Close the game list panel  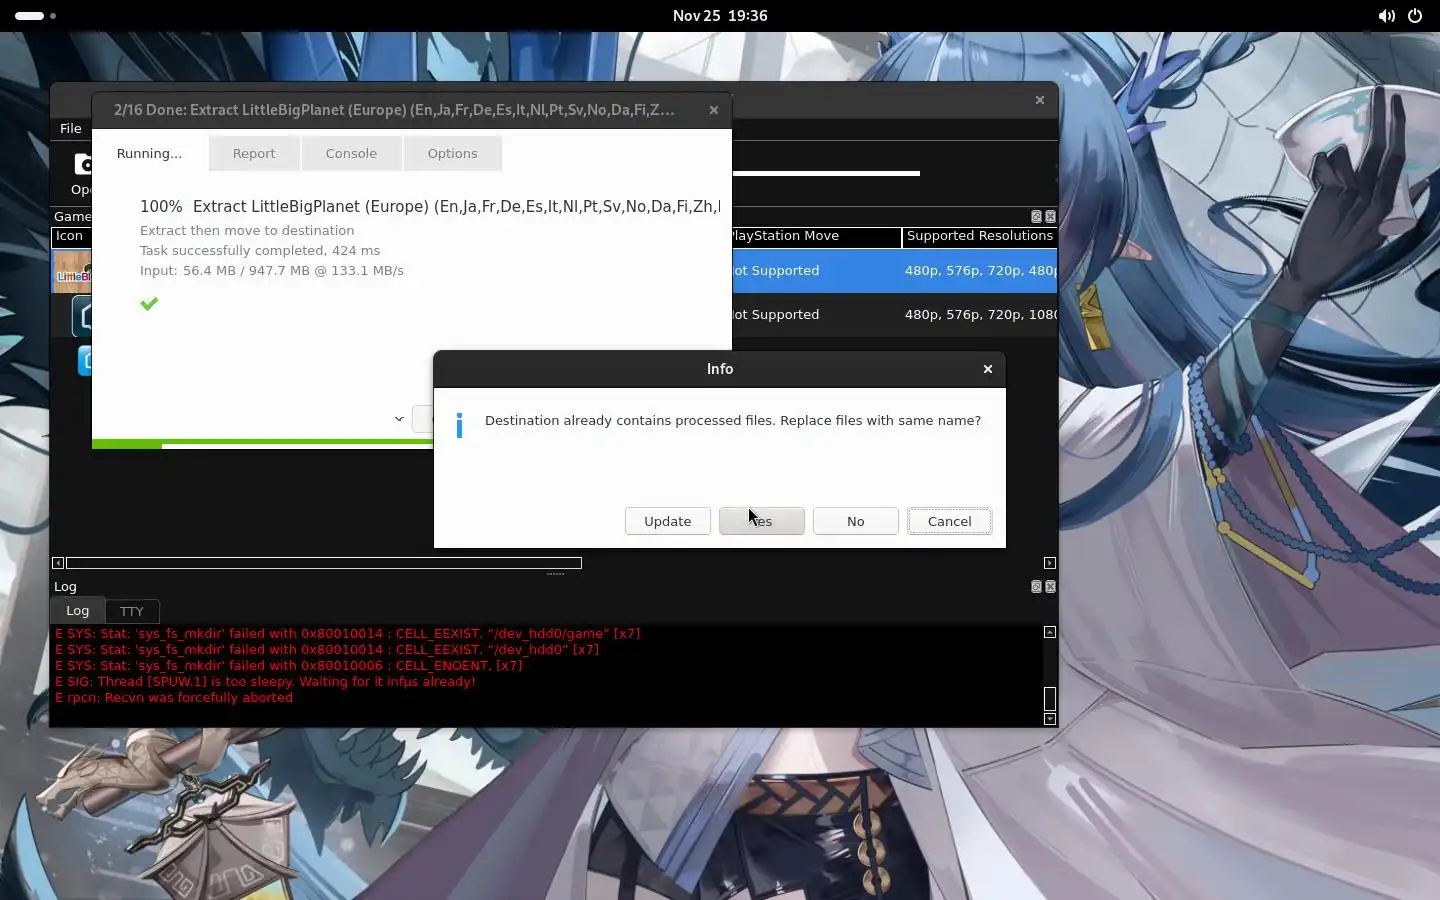(1050, 216)
